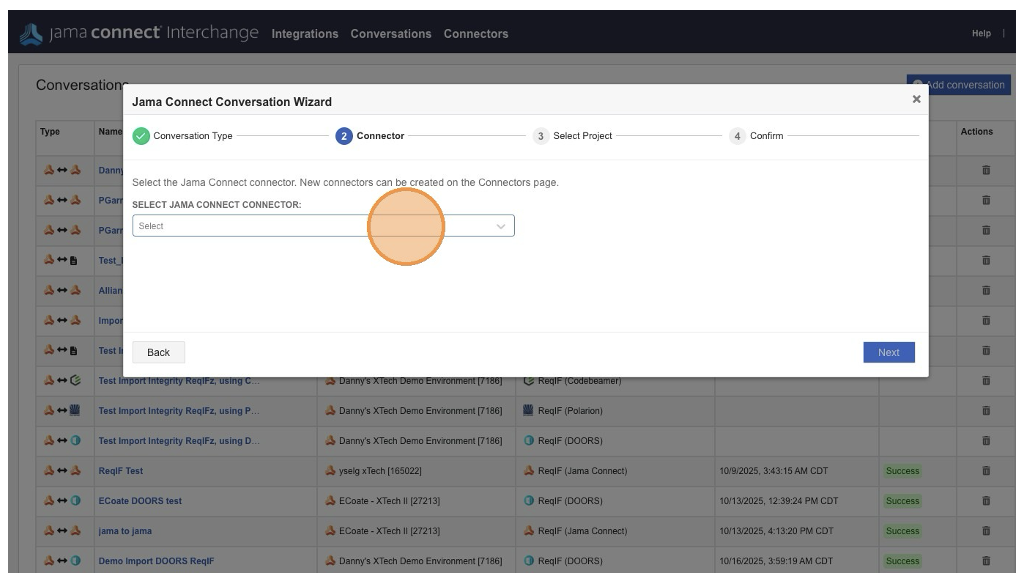Open the Select Jama Connect Connector dropdown

tap(323, 226)
